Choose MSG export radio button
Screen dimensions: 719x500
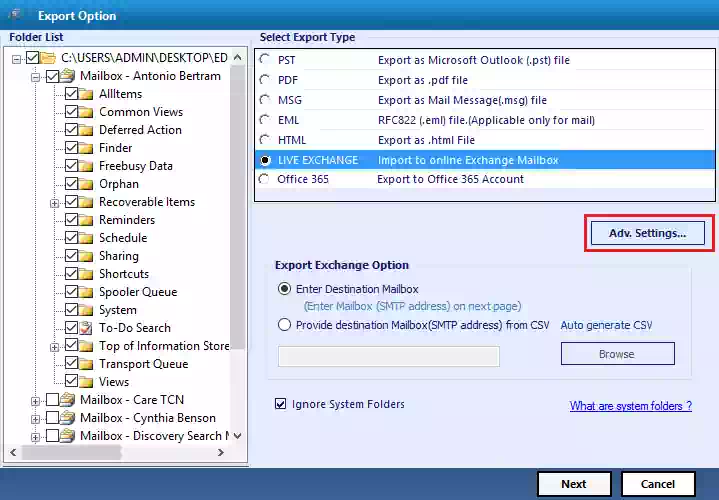pos(265,100)
